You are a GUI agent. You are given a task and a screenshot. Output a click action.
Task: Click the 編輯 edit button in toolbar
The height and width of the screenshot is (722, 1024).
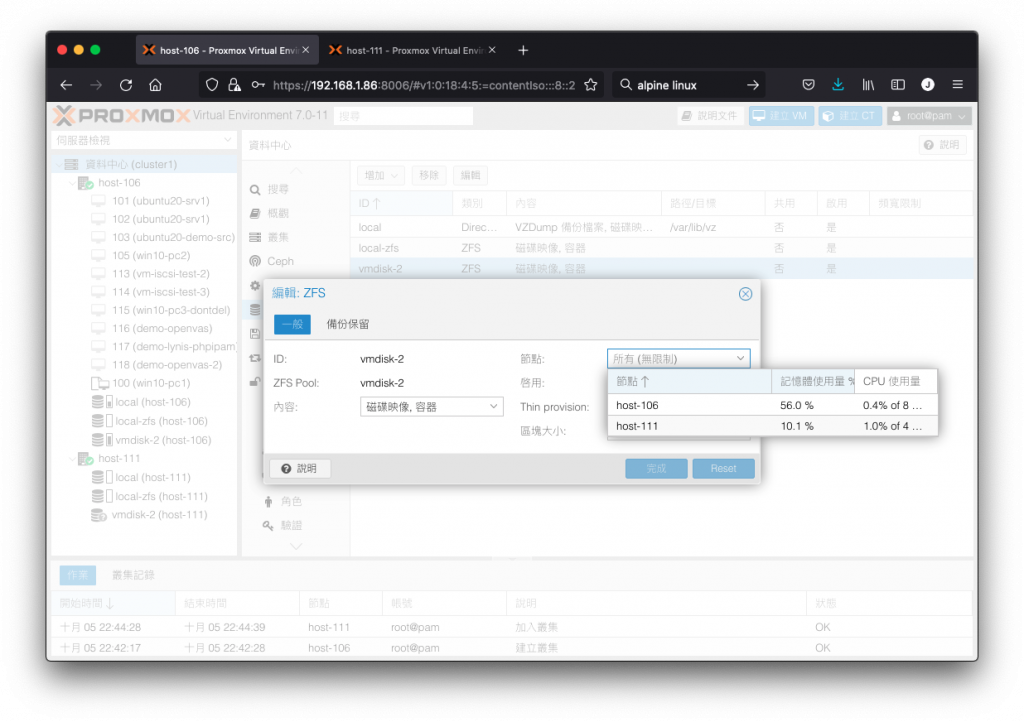click(470, 176)
